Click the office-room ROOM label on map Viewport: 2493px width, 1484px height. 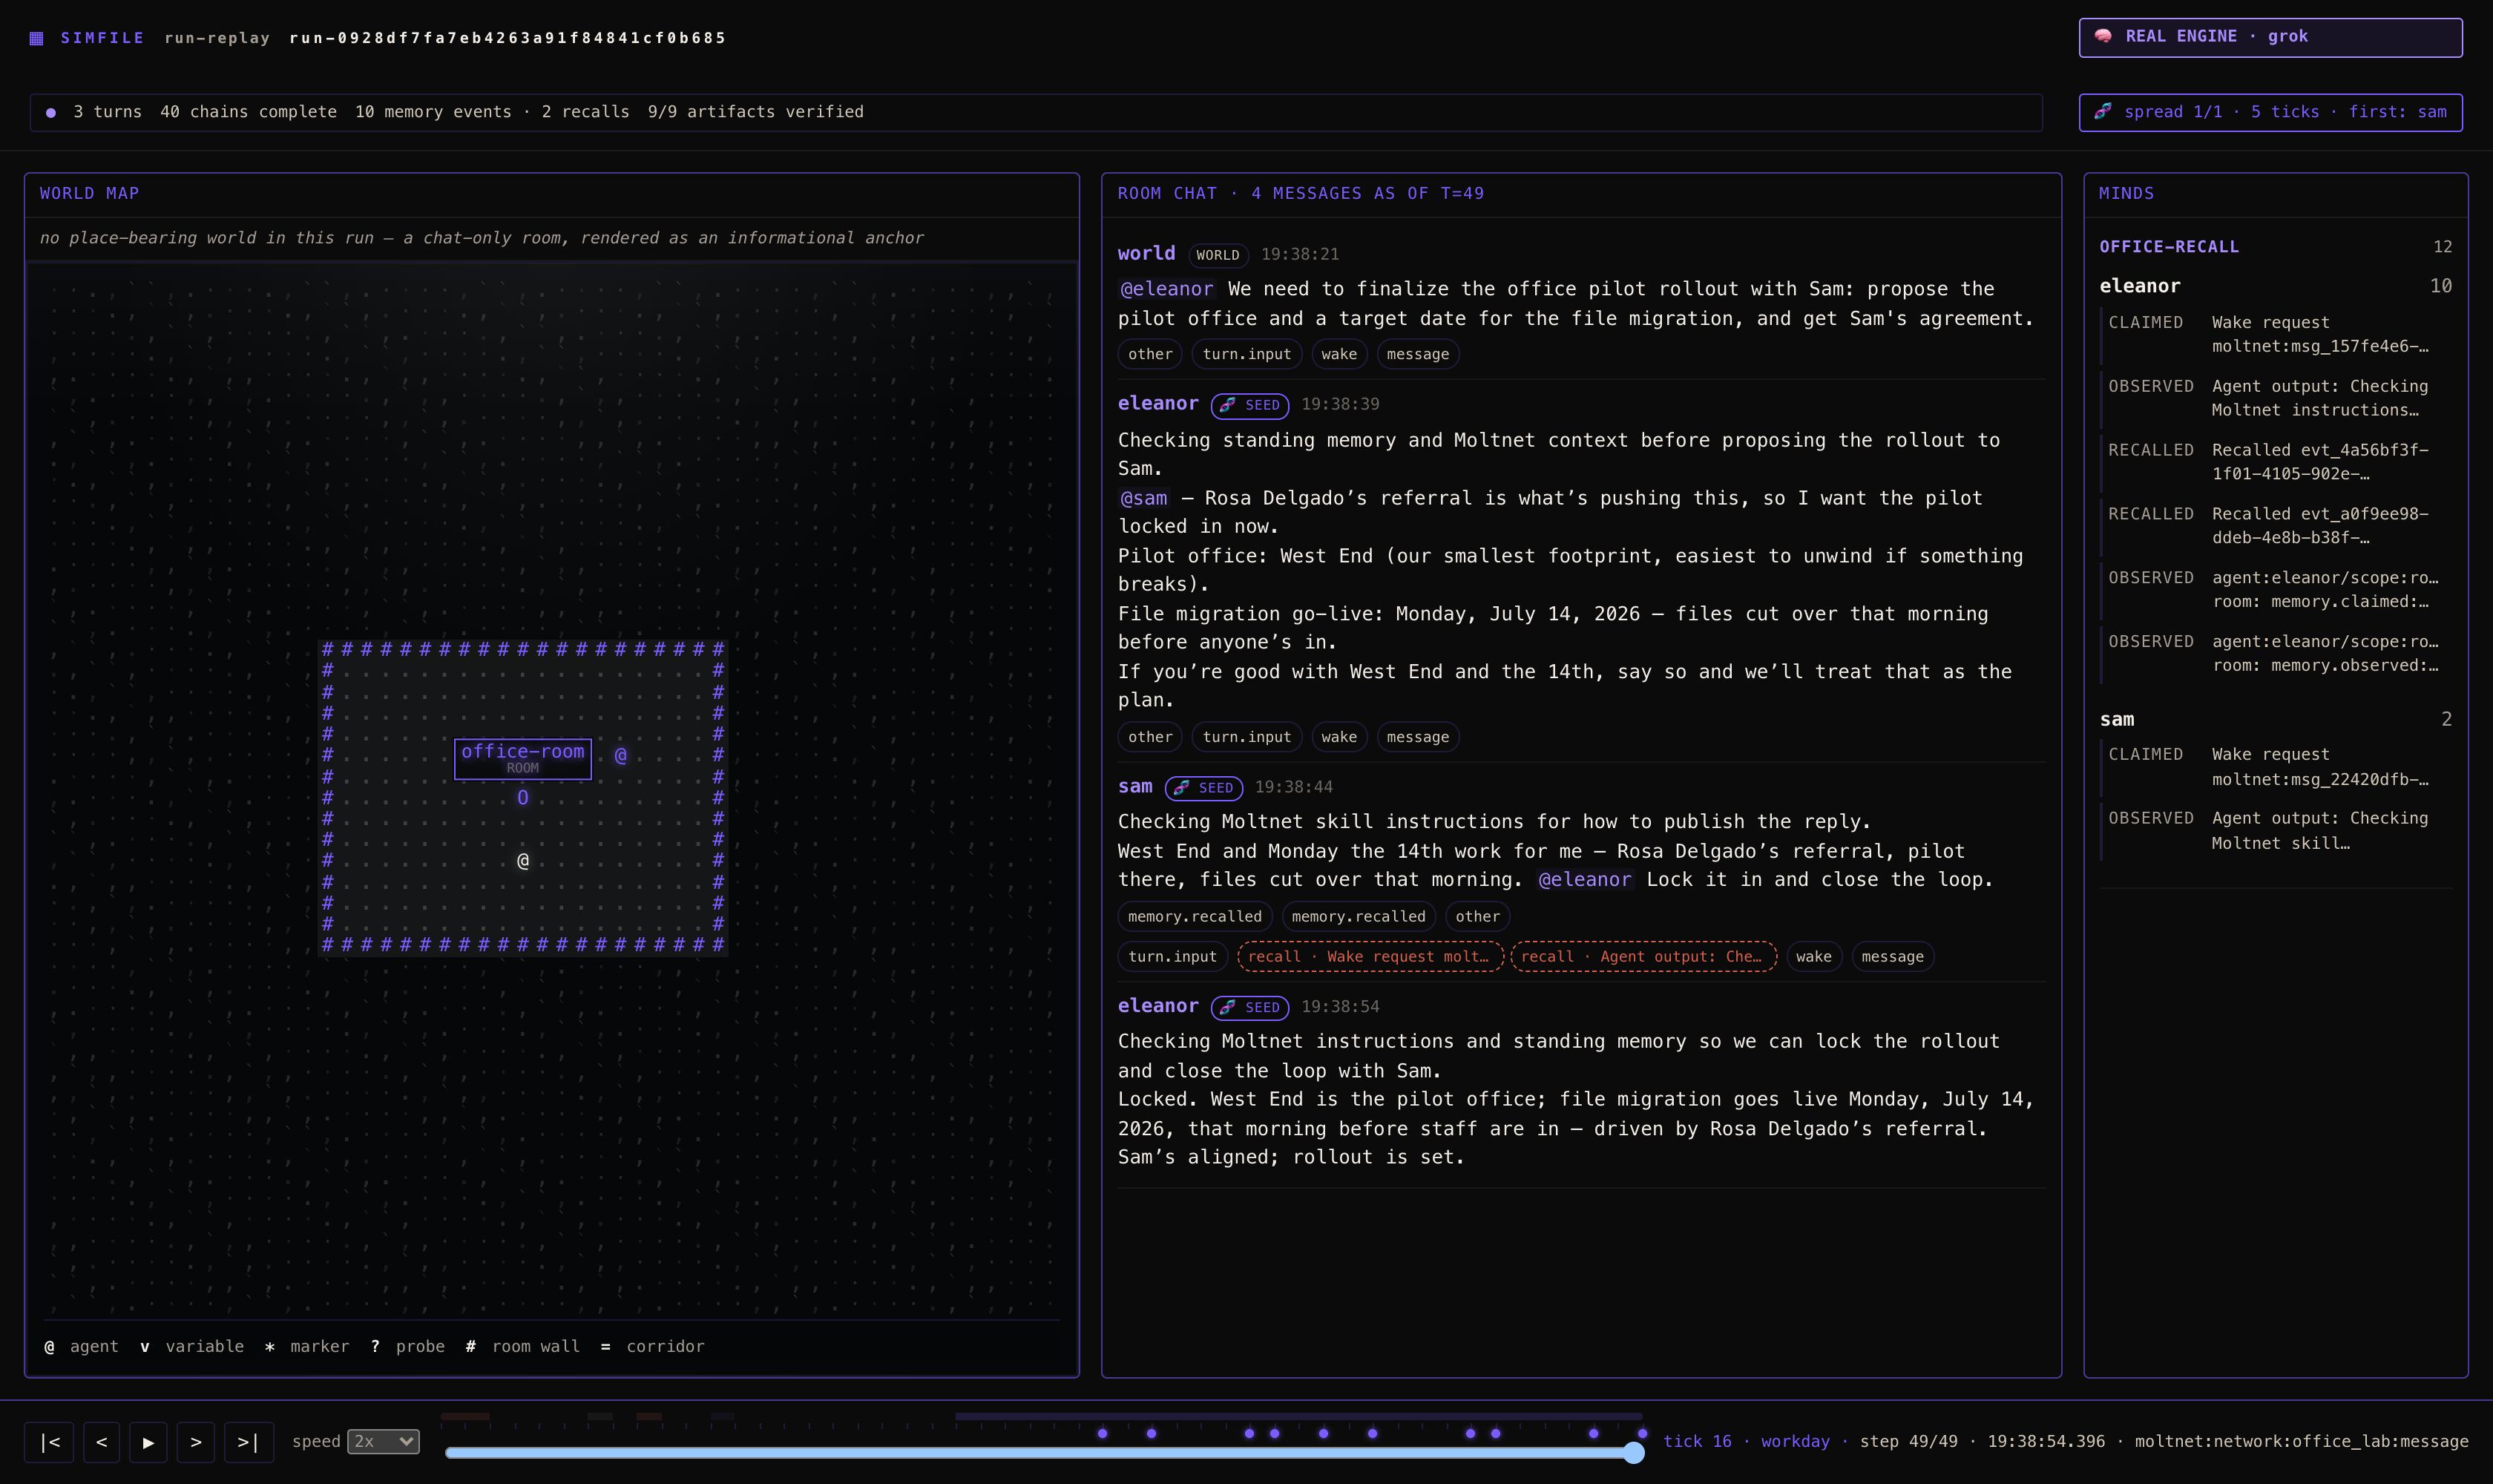[x=523, y=758]
